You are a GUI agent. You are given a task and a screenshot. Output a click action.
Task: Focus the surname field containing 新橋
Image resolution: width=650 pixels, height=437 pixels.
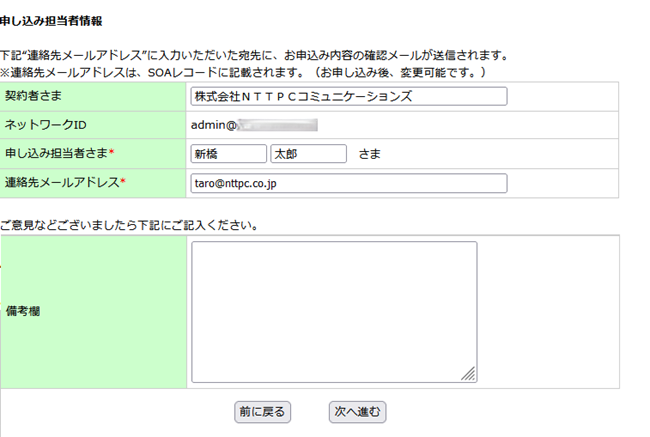[229, 154]
